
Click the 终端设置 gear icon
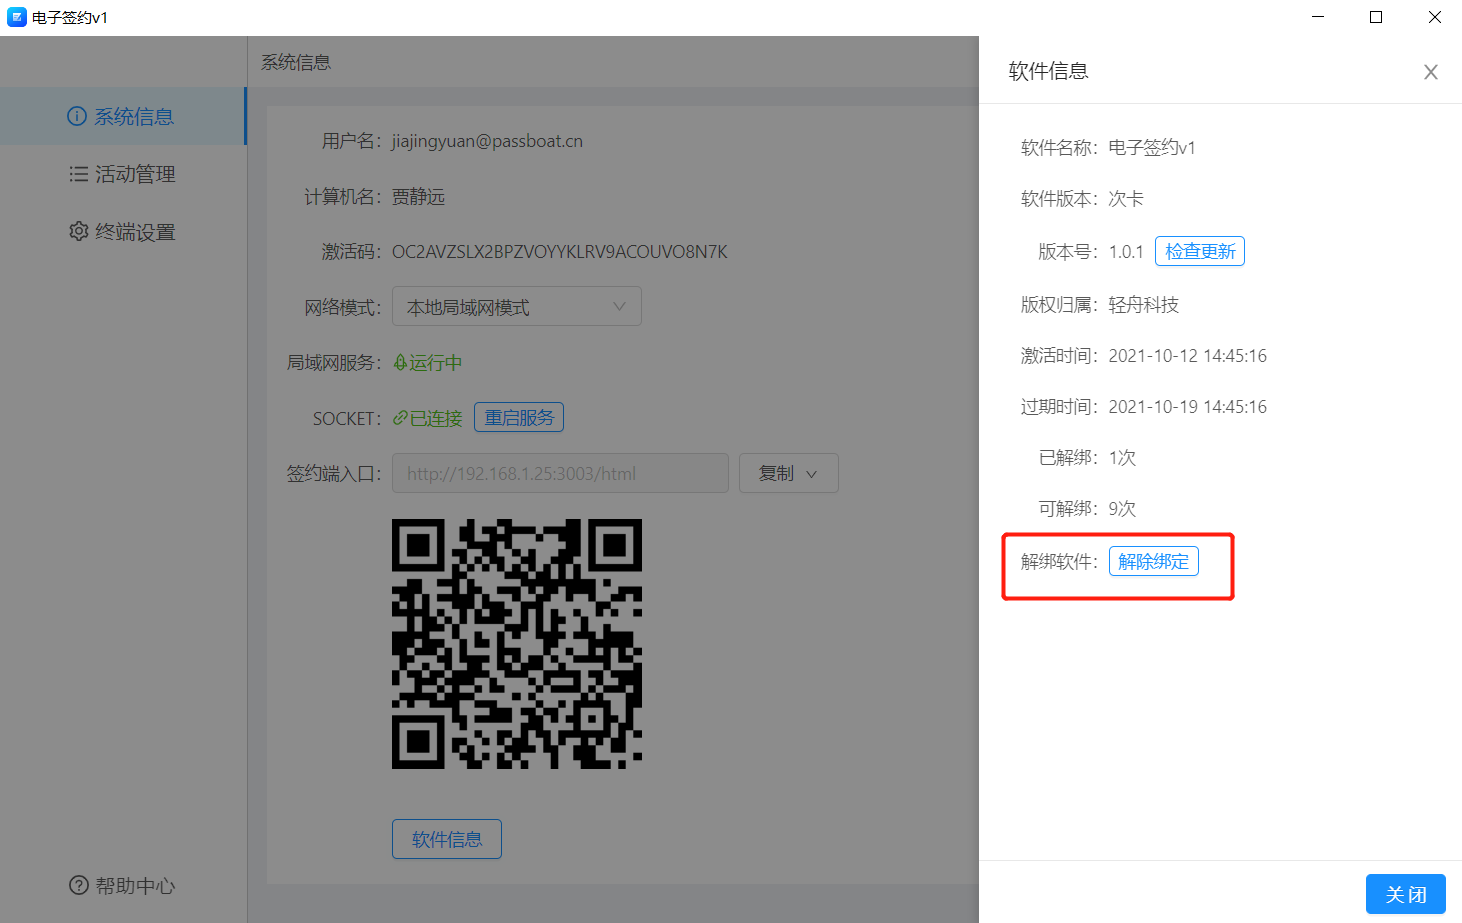[78, 232]
